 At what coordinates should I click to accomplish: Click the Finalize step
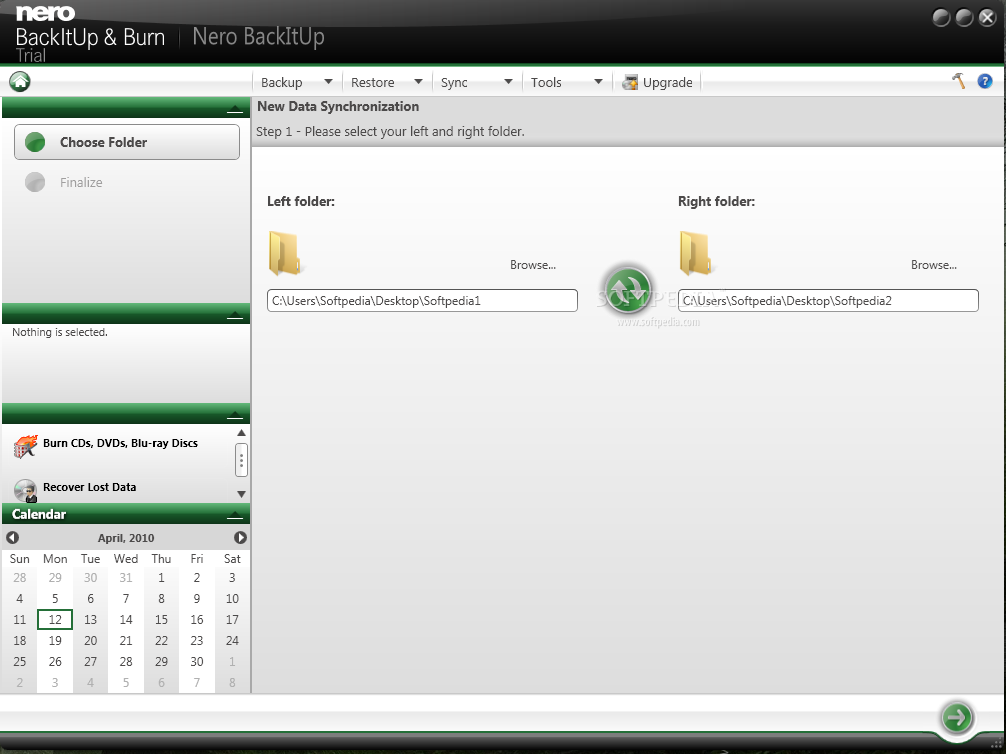81,182
